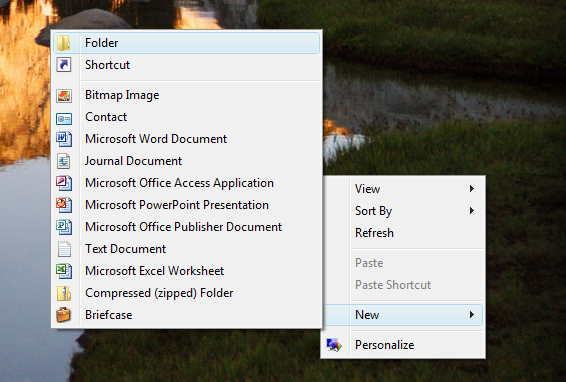Create a new Bitmap Image

click(x=186, y=95)
